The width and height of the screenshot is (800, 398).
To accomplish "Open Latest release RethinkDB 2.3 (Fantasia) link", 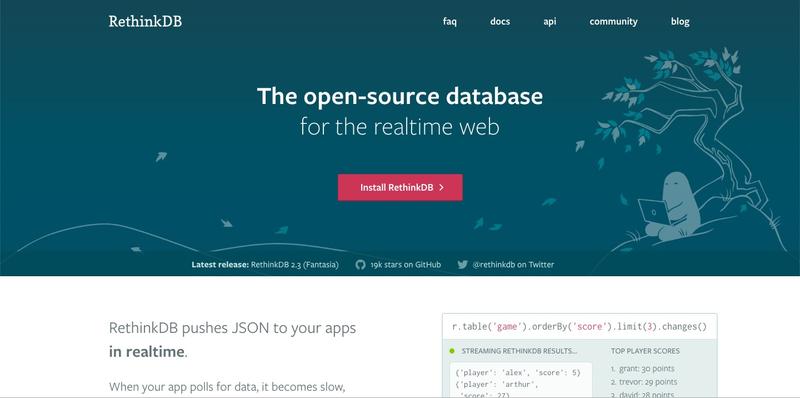I will point(265,265).
